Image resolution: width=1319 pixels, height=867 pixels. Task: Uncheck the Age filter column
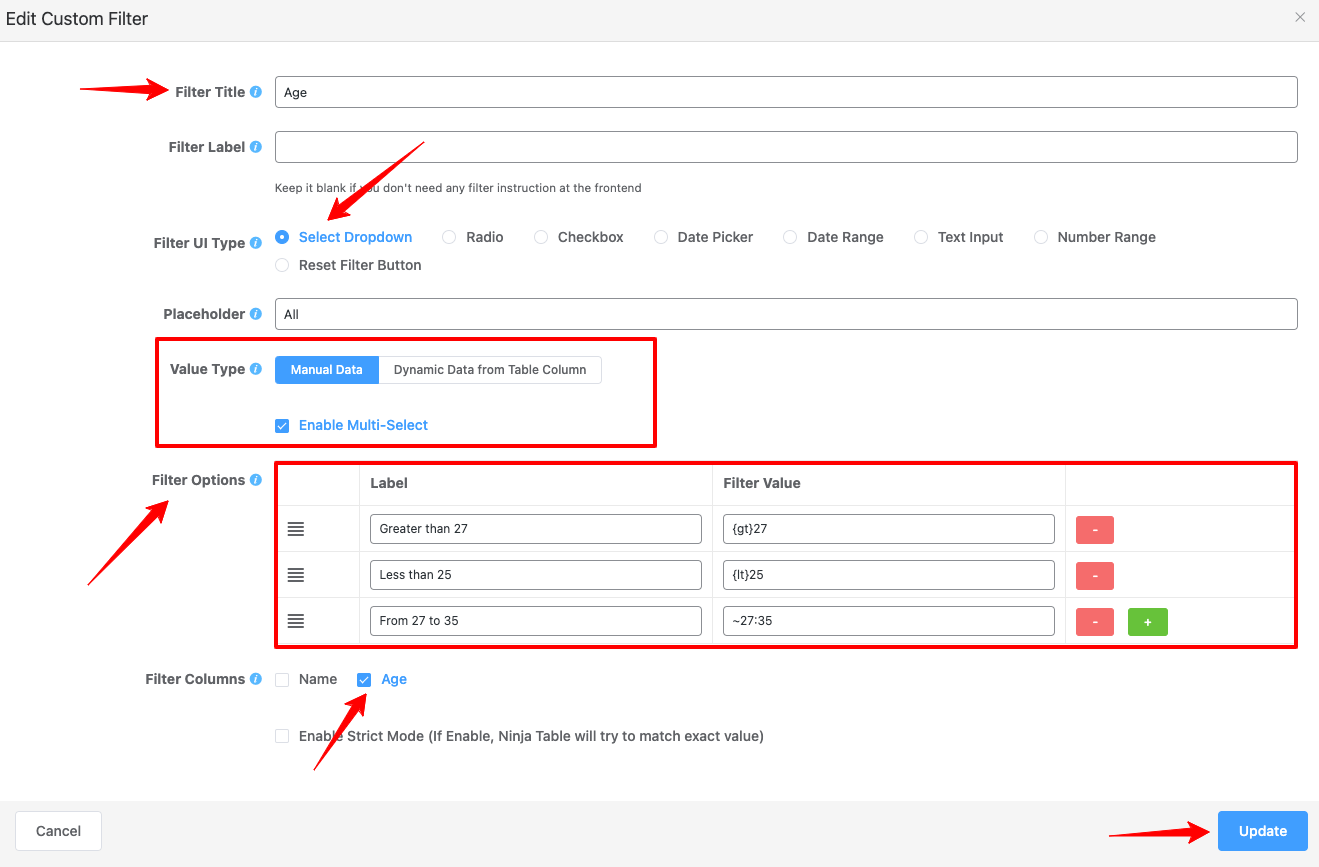point(364,679)
